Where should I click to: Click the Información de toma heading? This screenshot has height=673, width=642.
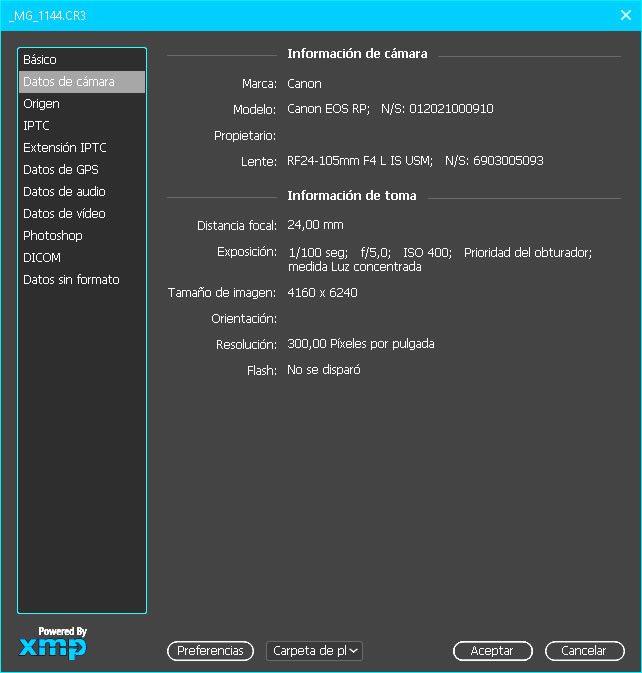tap(352, 196)
